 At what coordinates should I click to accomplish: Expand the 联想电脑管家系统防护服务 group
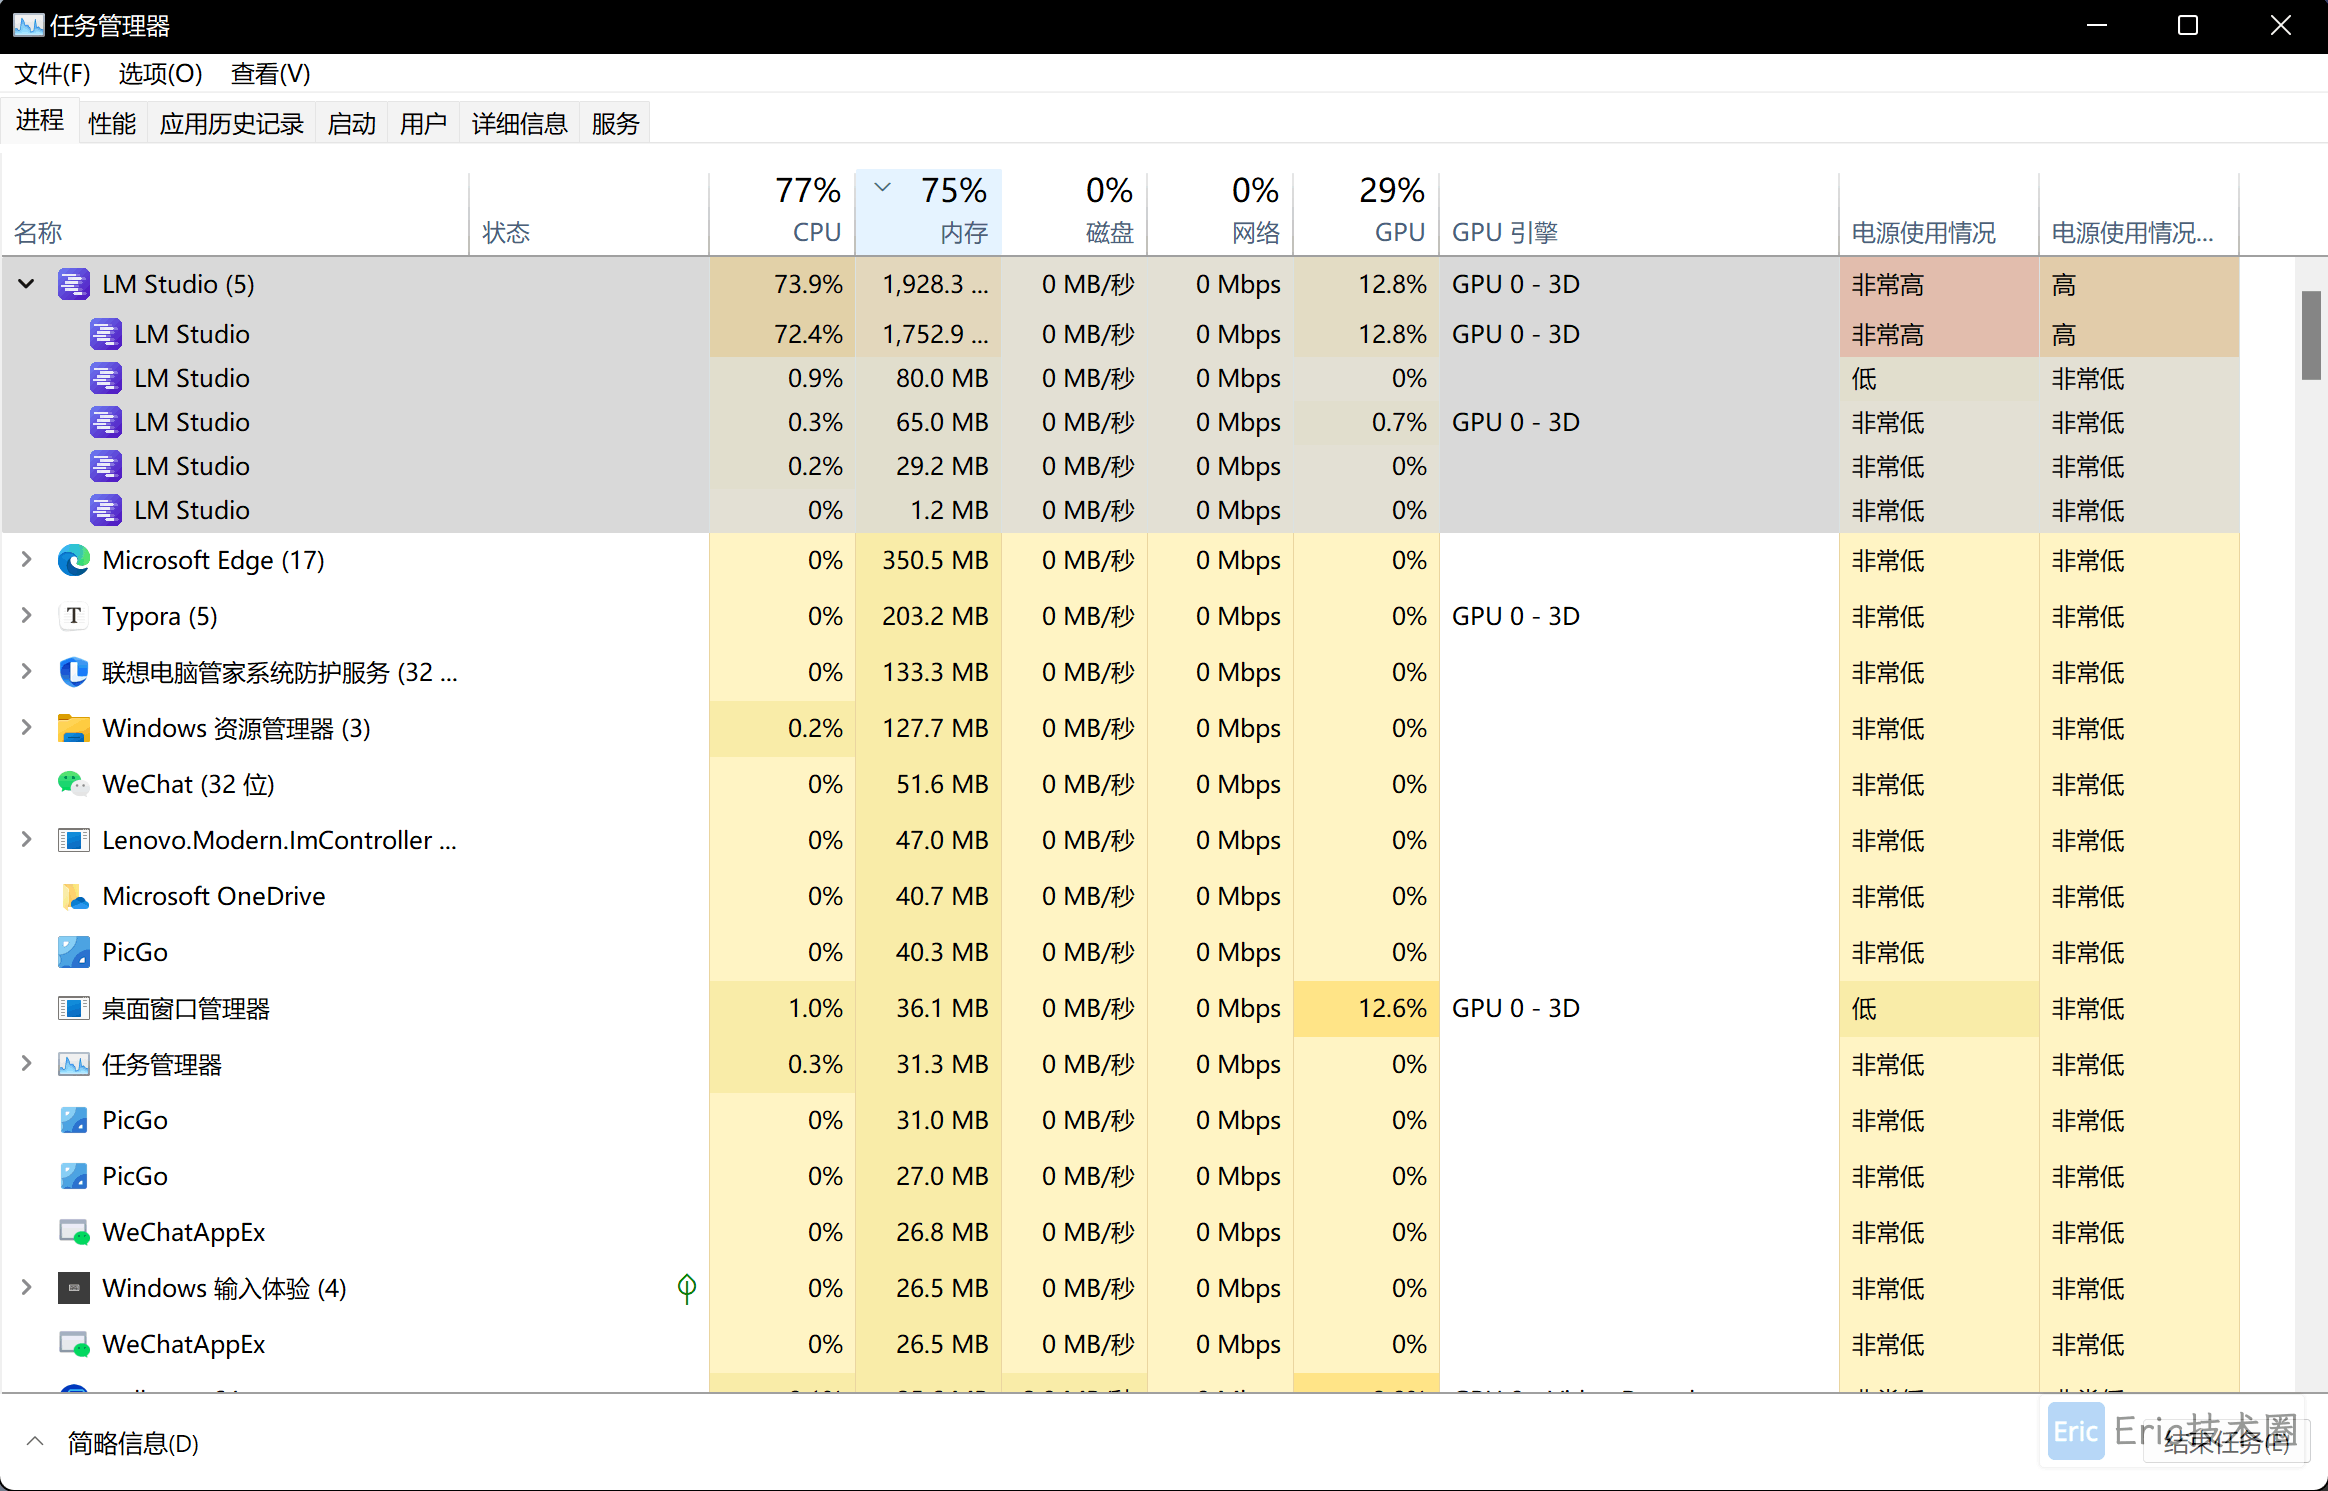tap(27, 672)
